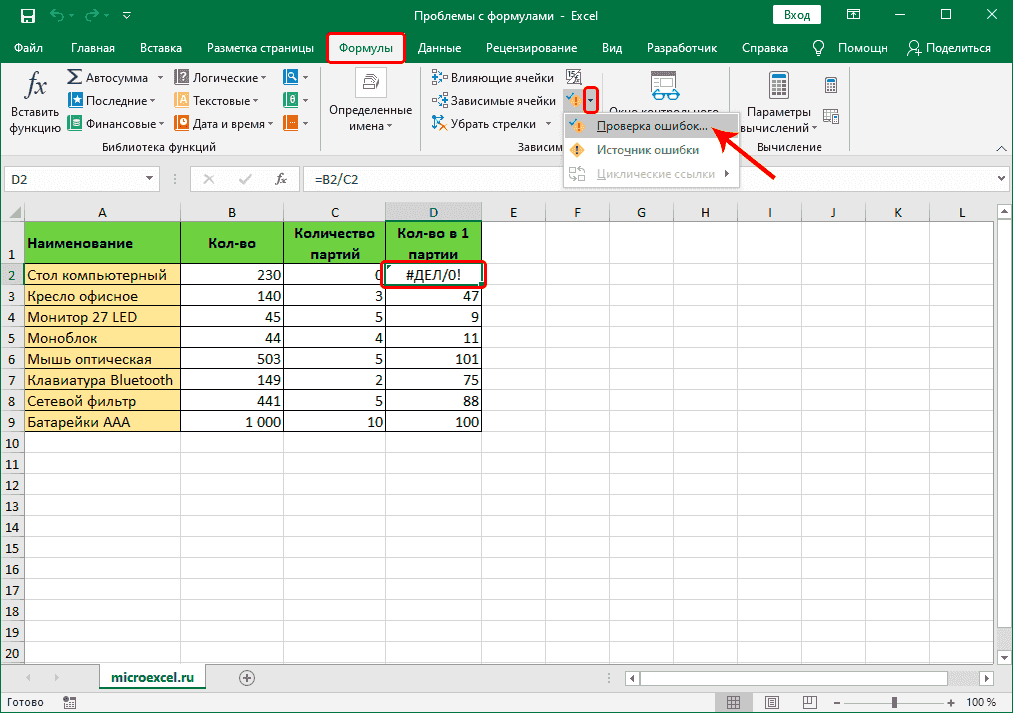This screenshot has width=1013, height=713.
Task: Open the Name Box dropdown arrow
Action: [x=148, y=178]
